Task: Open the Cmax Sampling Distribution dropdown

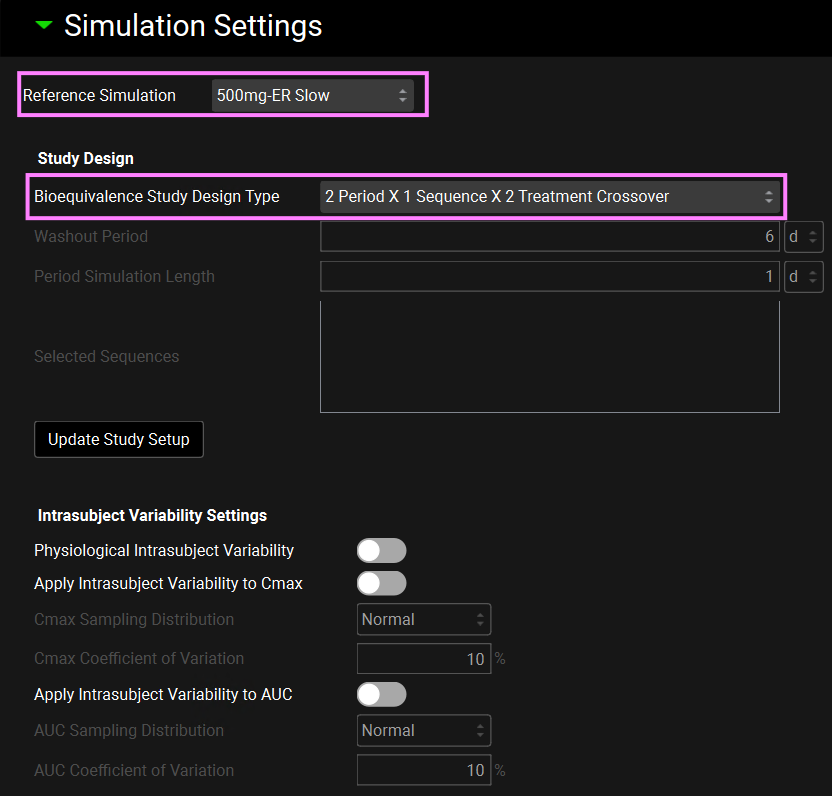Action: [424, 620]
